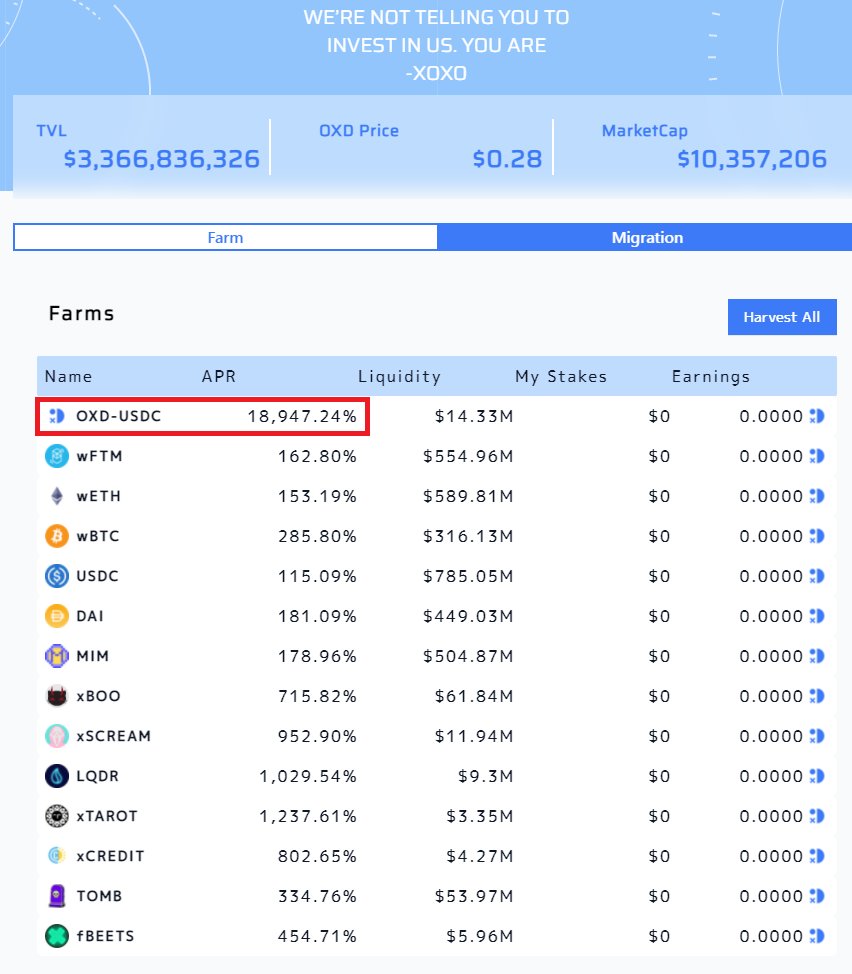Select the OXD-USDC farm name
The image size is (852, 974).
(119, 416)
